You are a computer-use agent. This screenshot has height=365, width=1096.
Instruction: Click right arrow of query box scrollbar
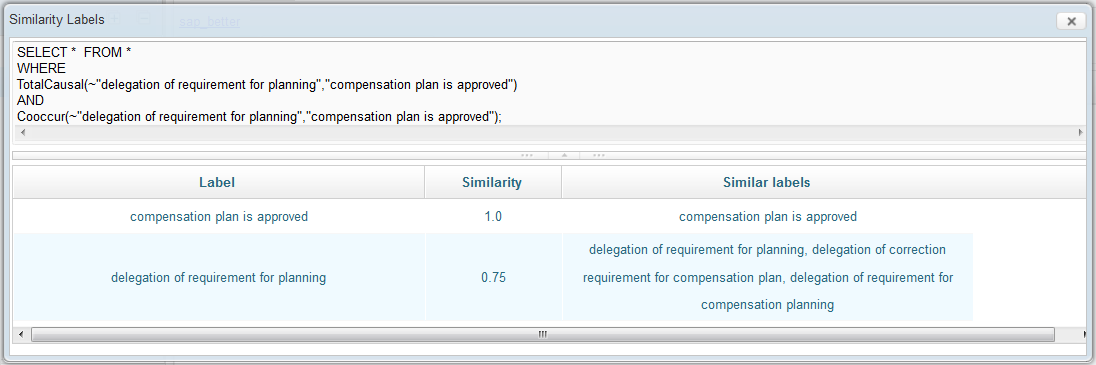tap(1080, 132)
